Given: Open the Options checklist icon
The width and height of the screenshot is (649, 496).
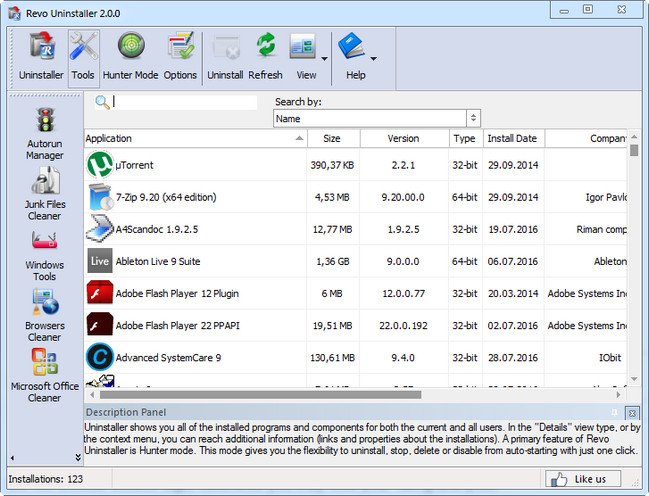Looking at the screenshot, I should [x=181, y=45].
